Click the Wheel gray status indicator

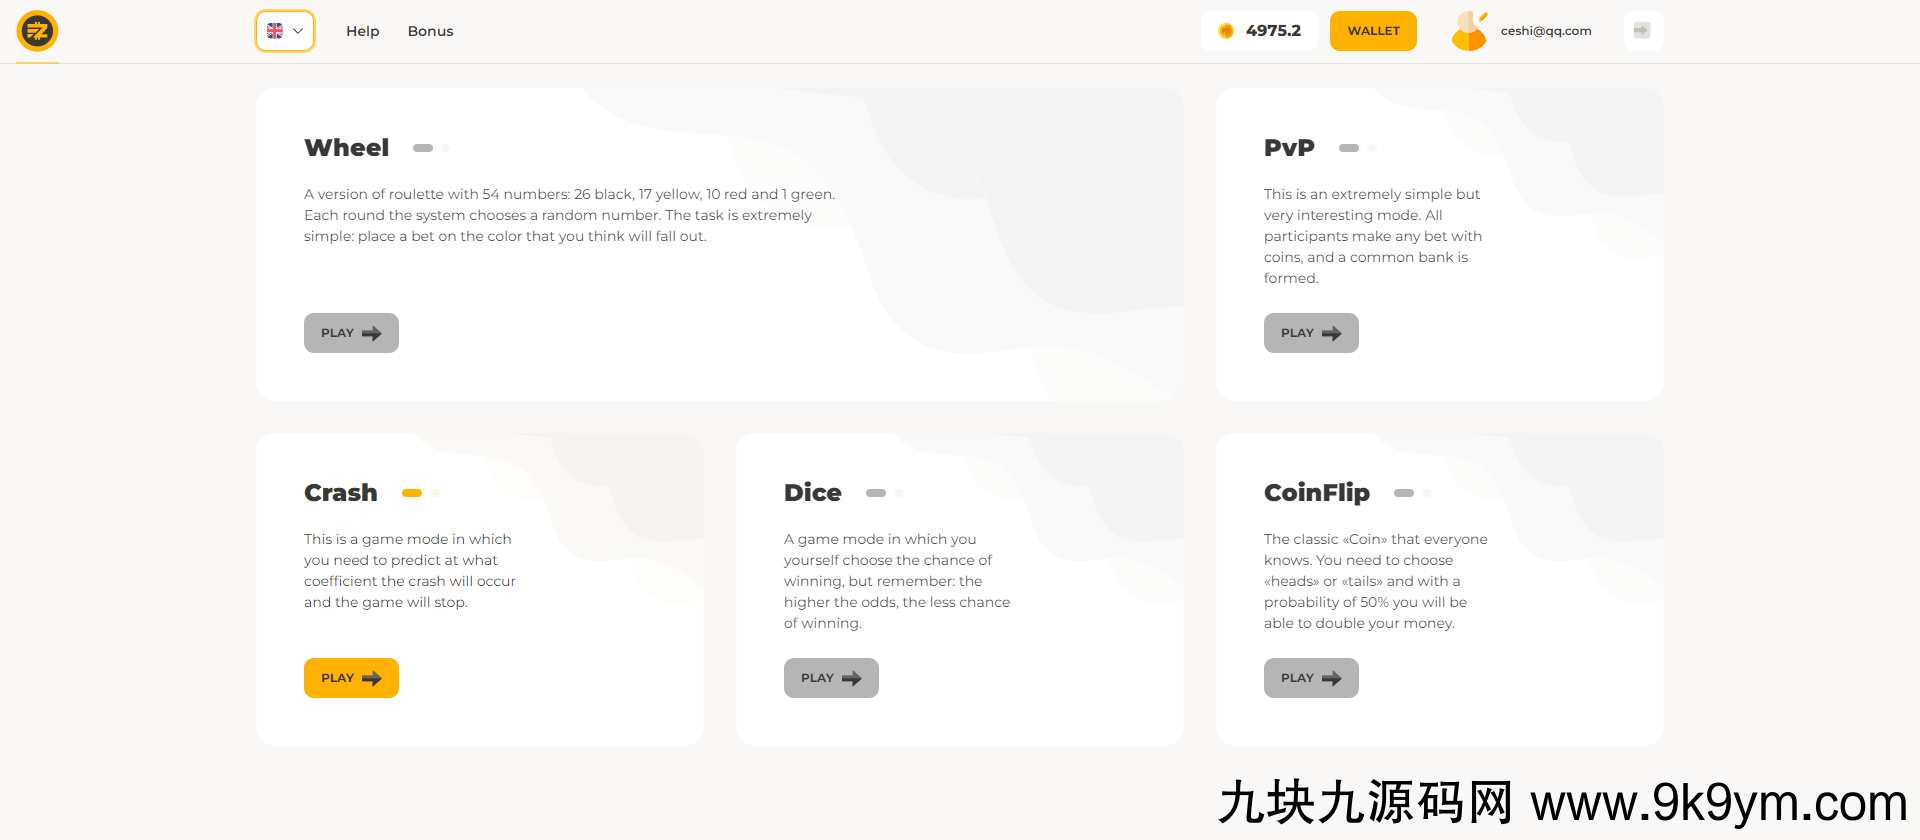pos(423,148)
